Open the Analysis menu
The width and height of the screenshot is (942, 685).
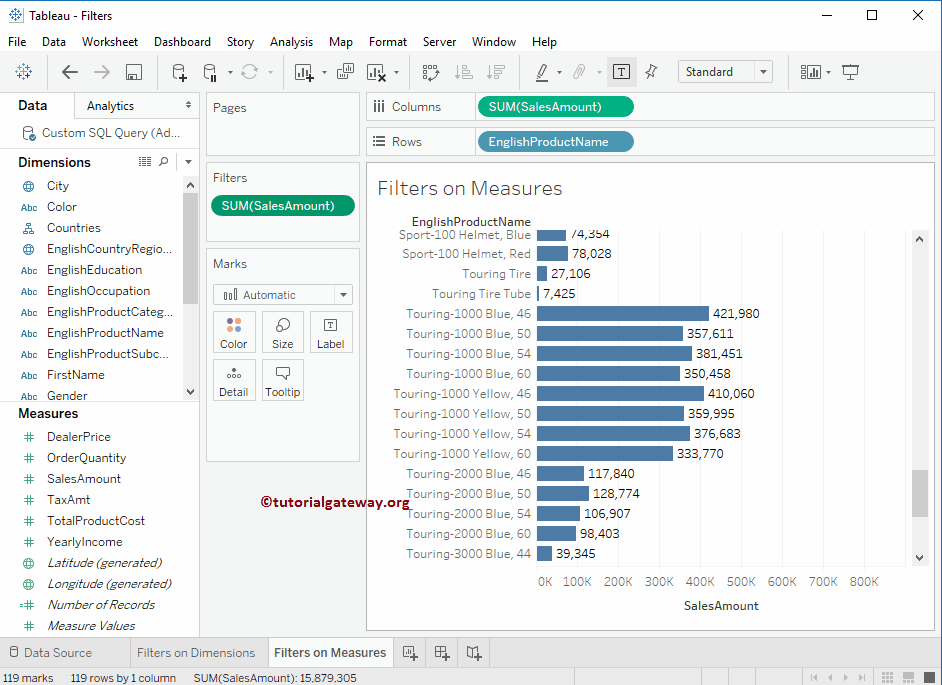click(291, 42)
